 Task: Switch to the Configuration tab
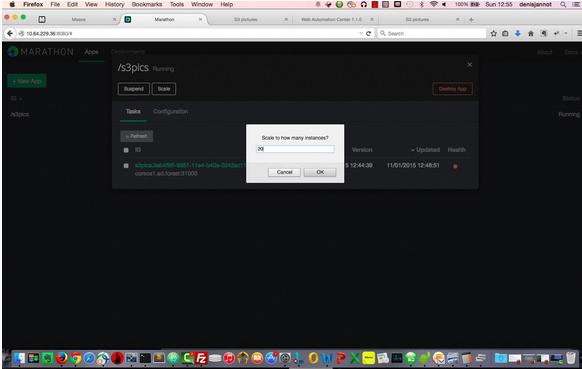[x=170, y=111]
